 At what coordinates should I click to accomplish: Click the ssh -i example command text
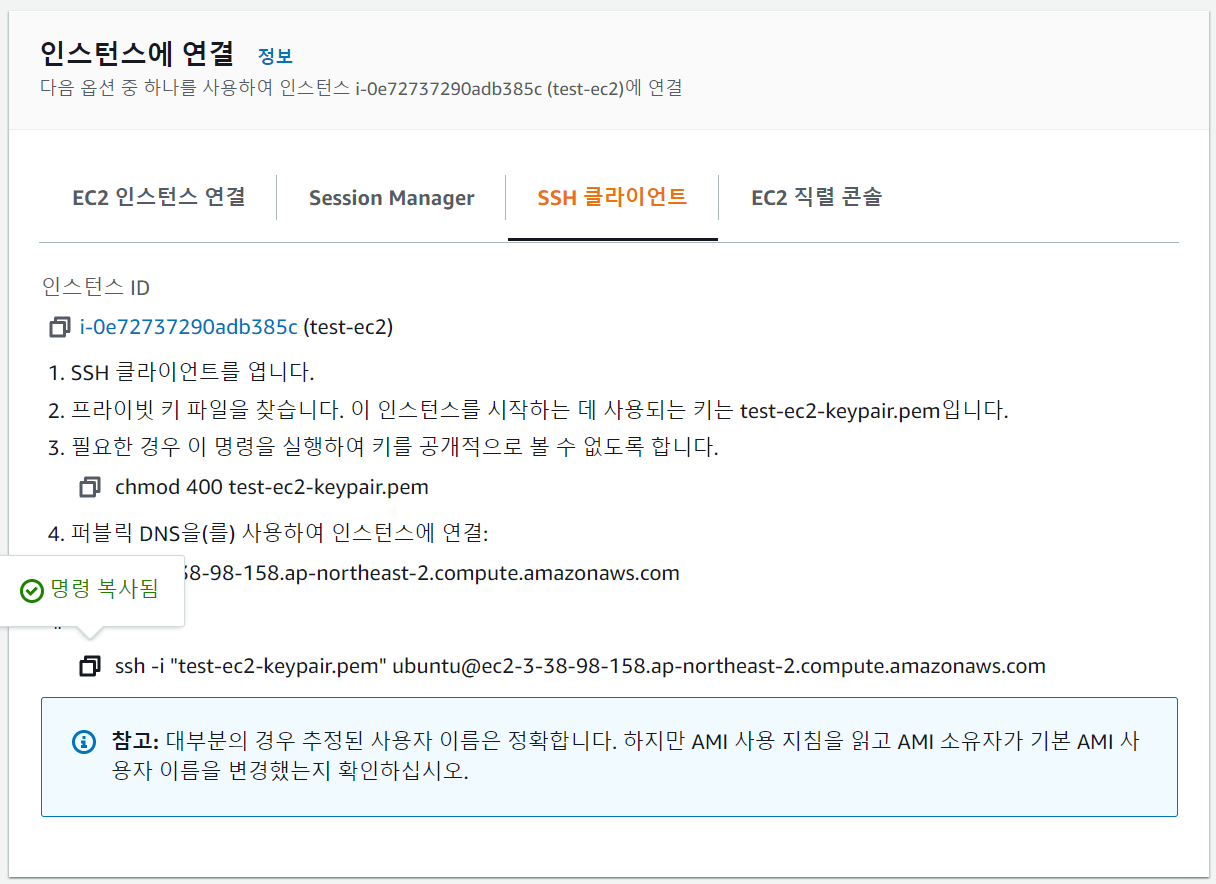click(580, 665)
